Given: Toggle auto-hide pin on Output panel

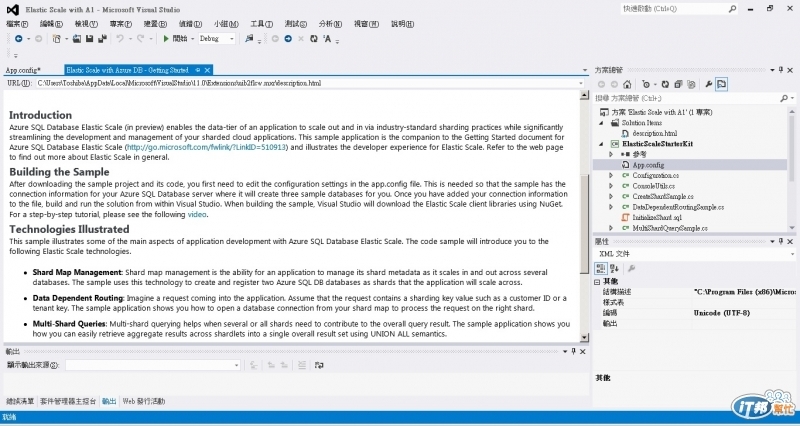Looking at the screenshot, I should point(573,352).
